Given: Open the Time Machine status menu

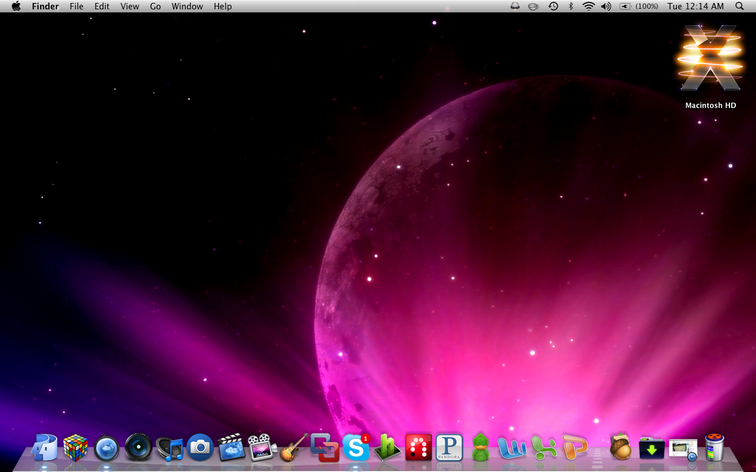Looking at the screenshot, I should point(553,7).
